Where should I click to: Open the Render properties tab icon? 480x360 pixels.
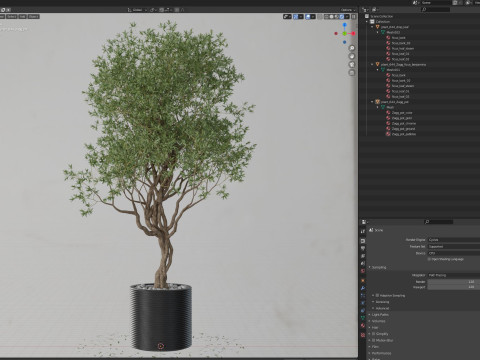click(x=363, y=241)
